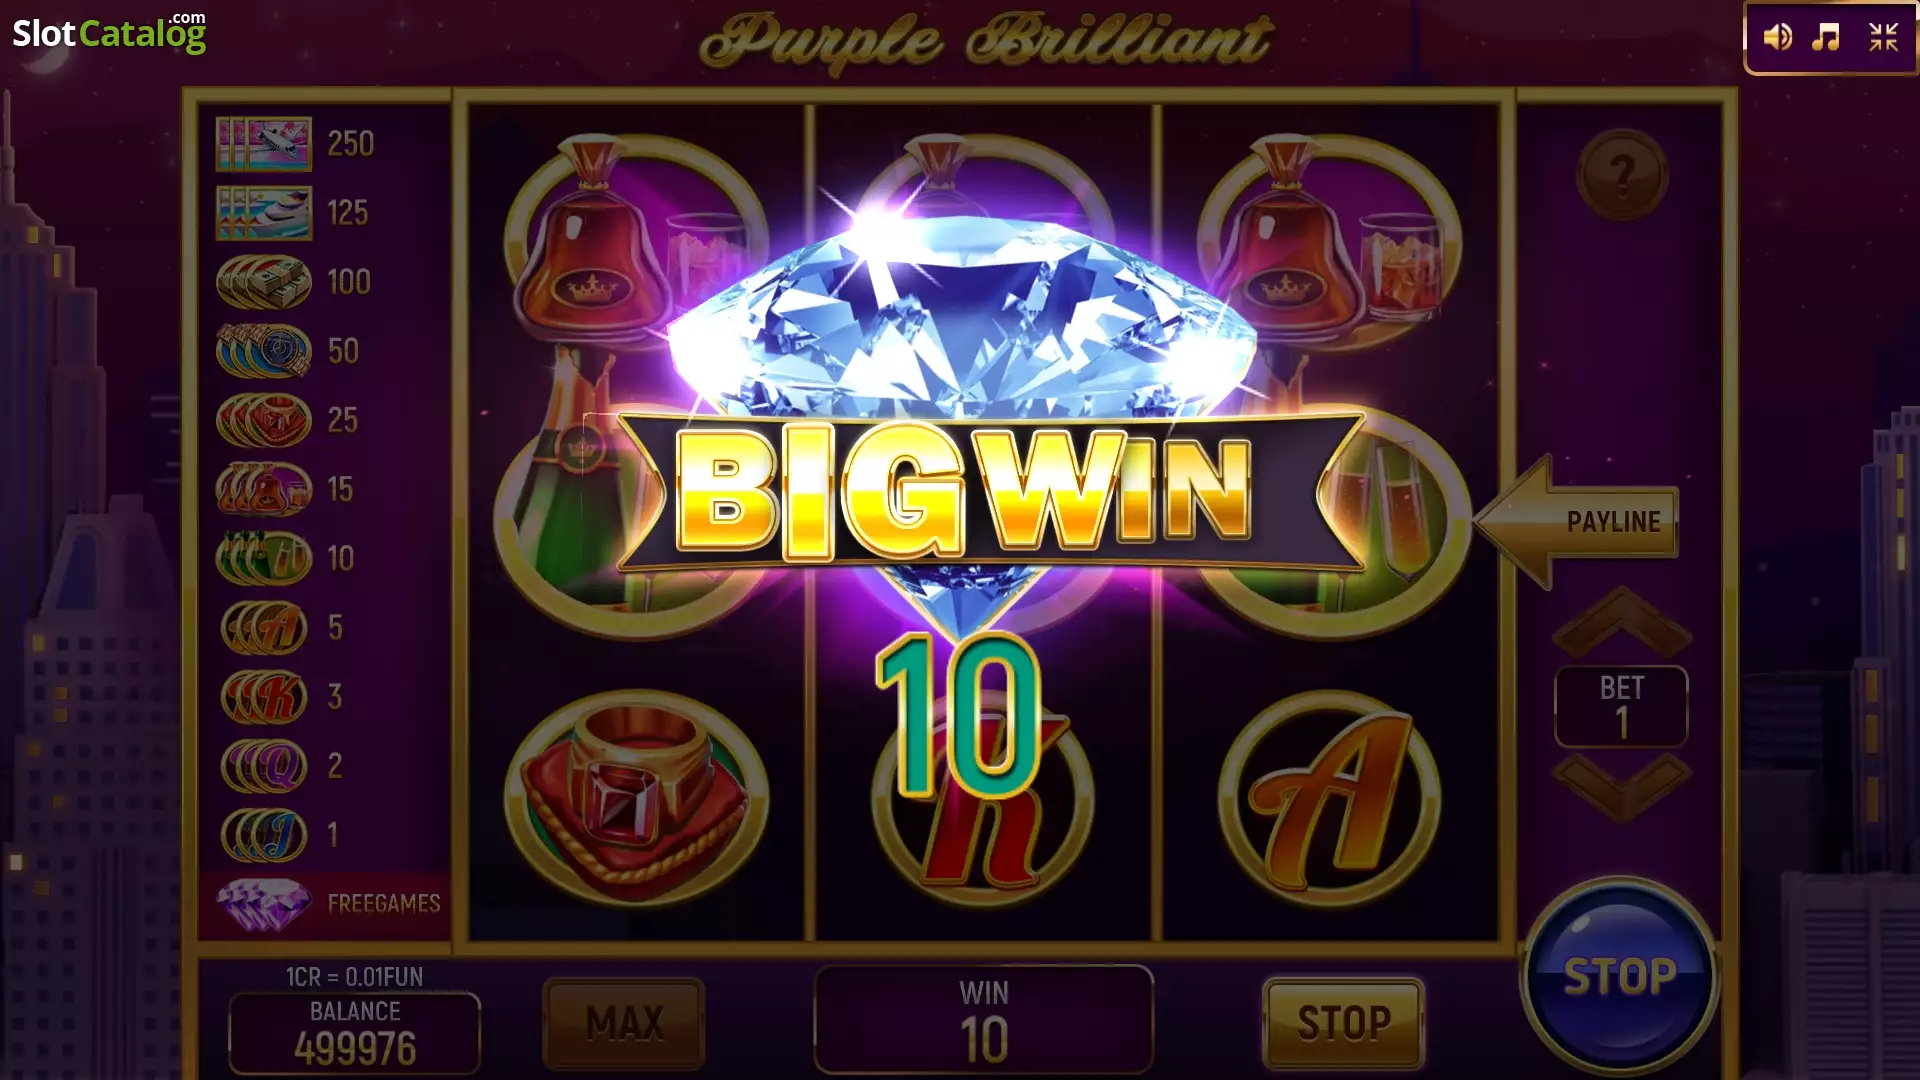The width and height of the screenshot is (1920, 1080).
Task: Select the MAX bet button
Action: click(624, 1023)
